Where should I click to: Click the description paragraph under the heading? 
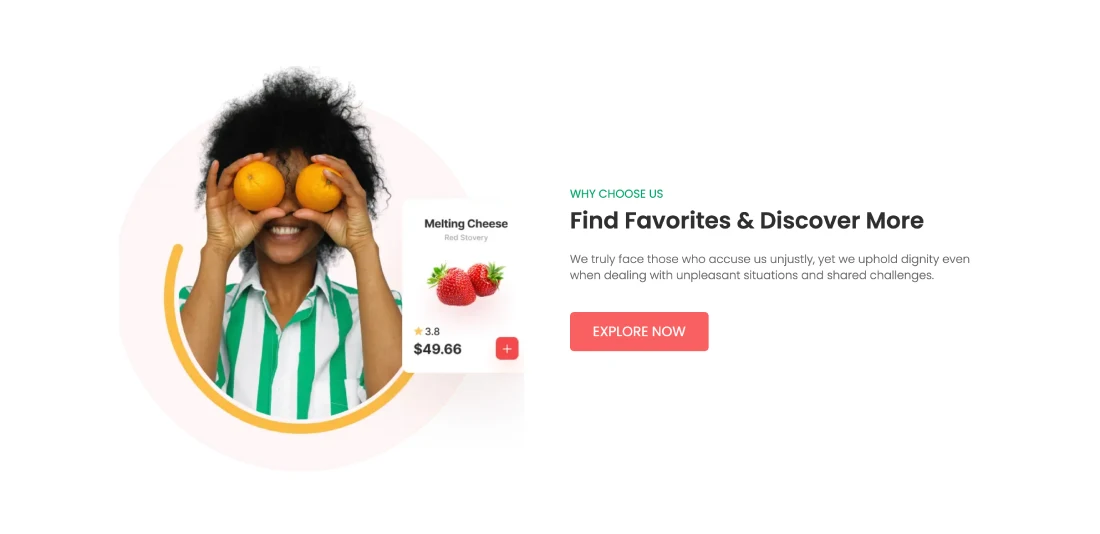click(x=770, y=267)
